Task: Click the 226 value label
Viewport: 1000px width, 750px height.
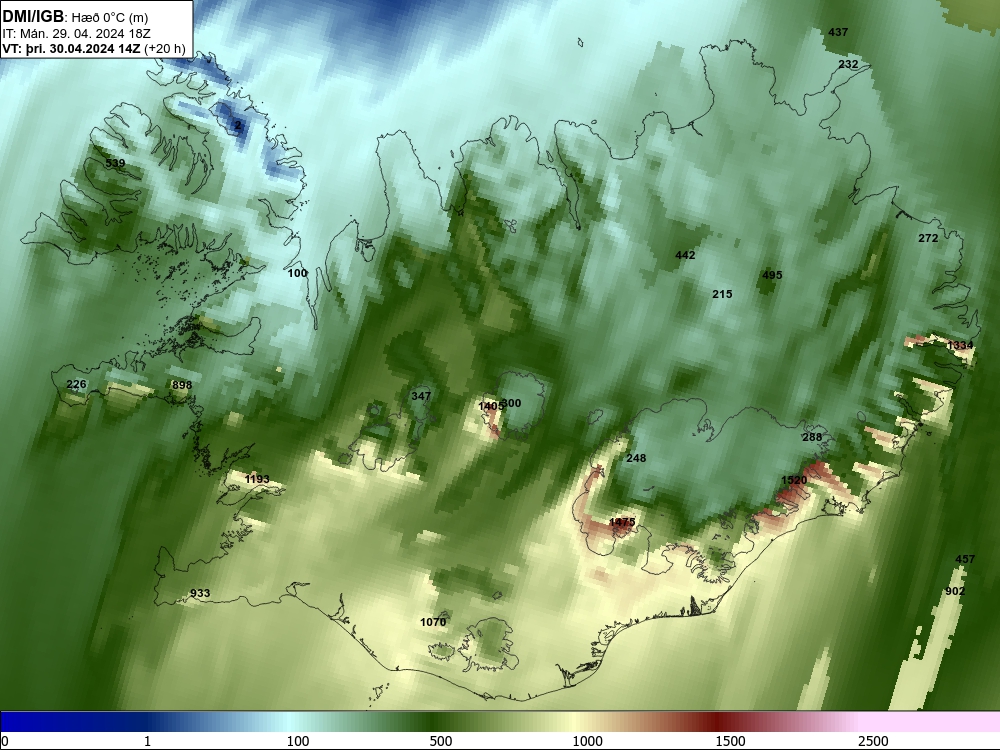Action: tap(76, 384)
